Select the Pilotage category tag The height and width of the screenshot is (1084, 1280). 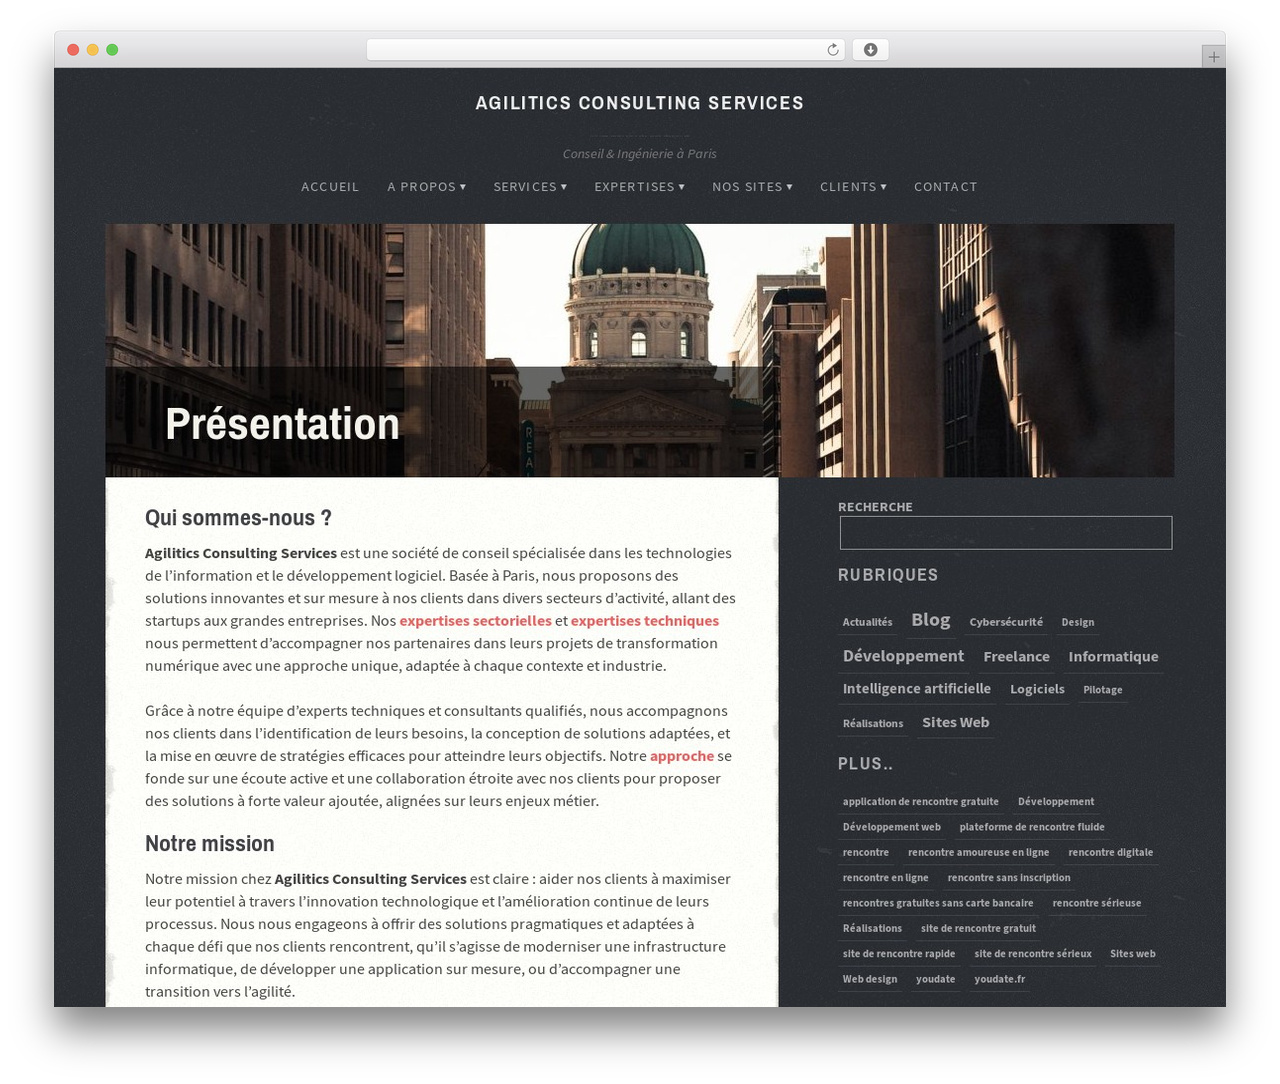pyautogui.click(x=1103, y=690)
